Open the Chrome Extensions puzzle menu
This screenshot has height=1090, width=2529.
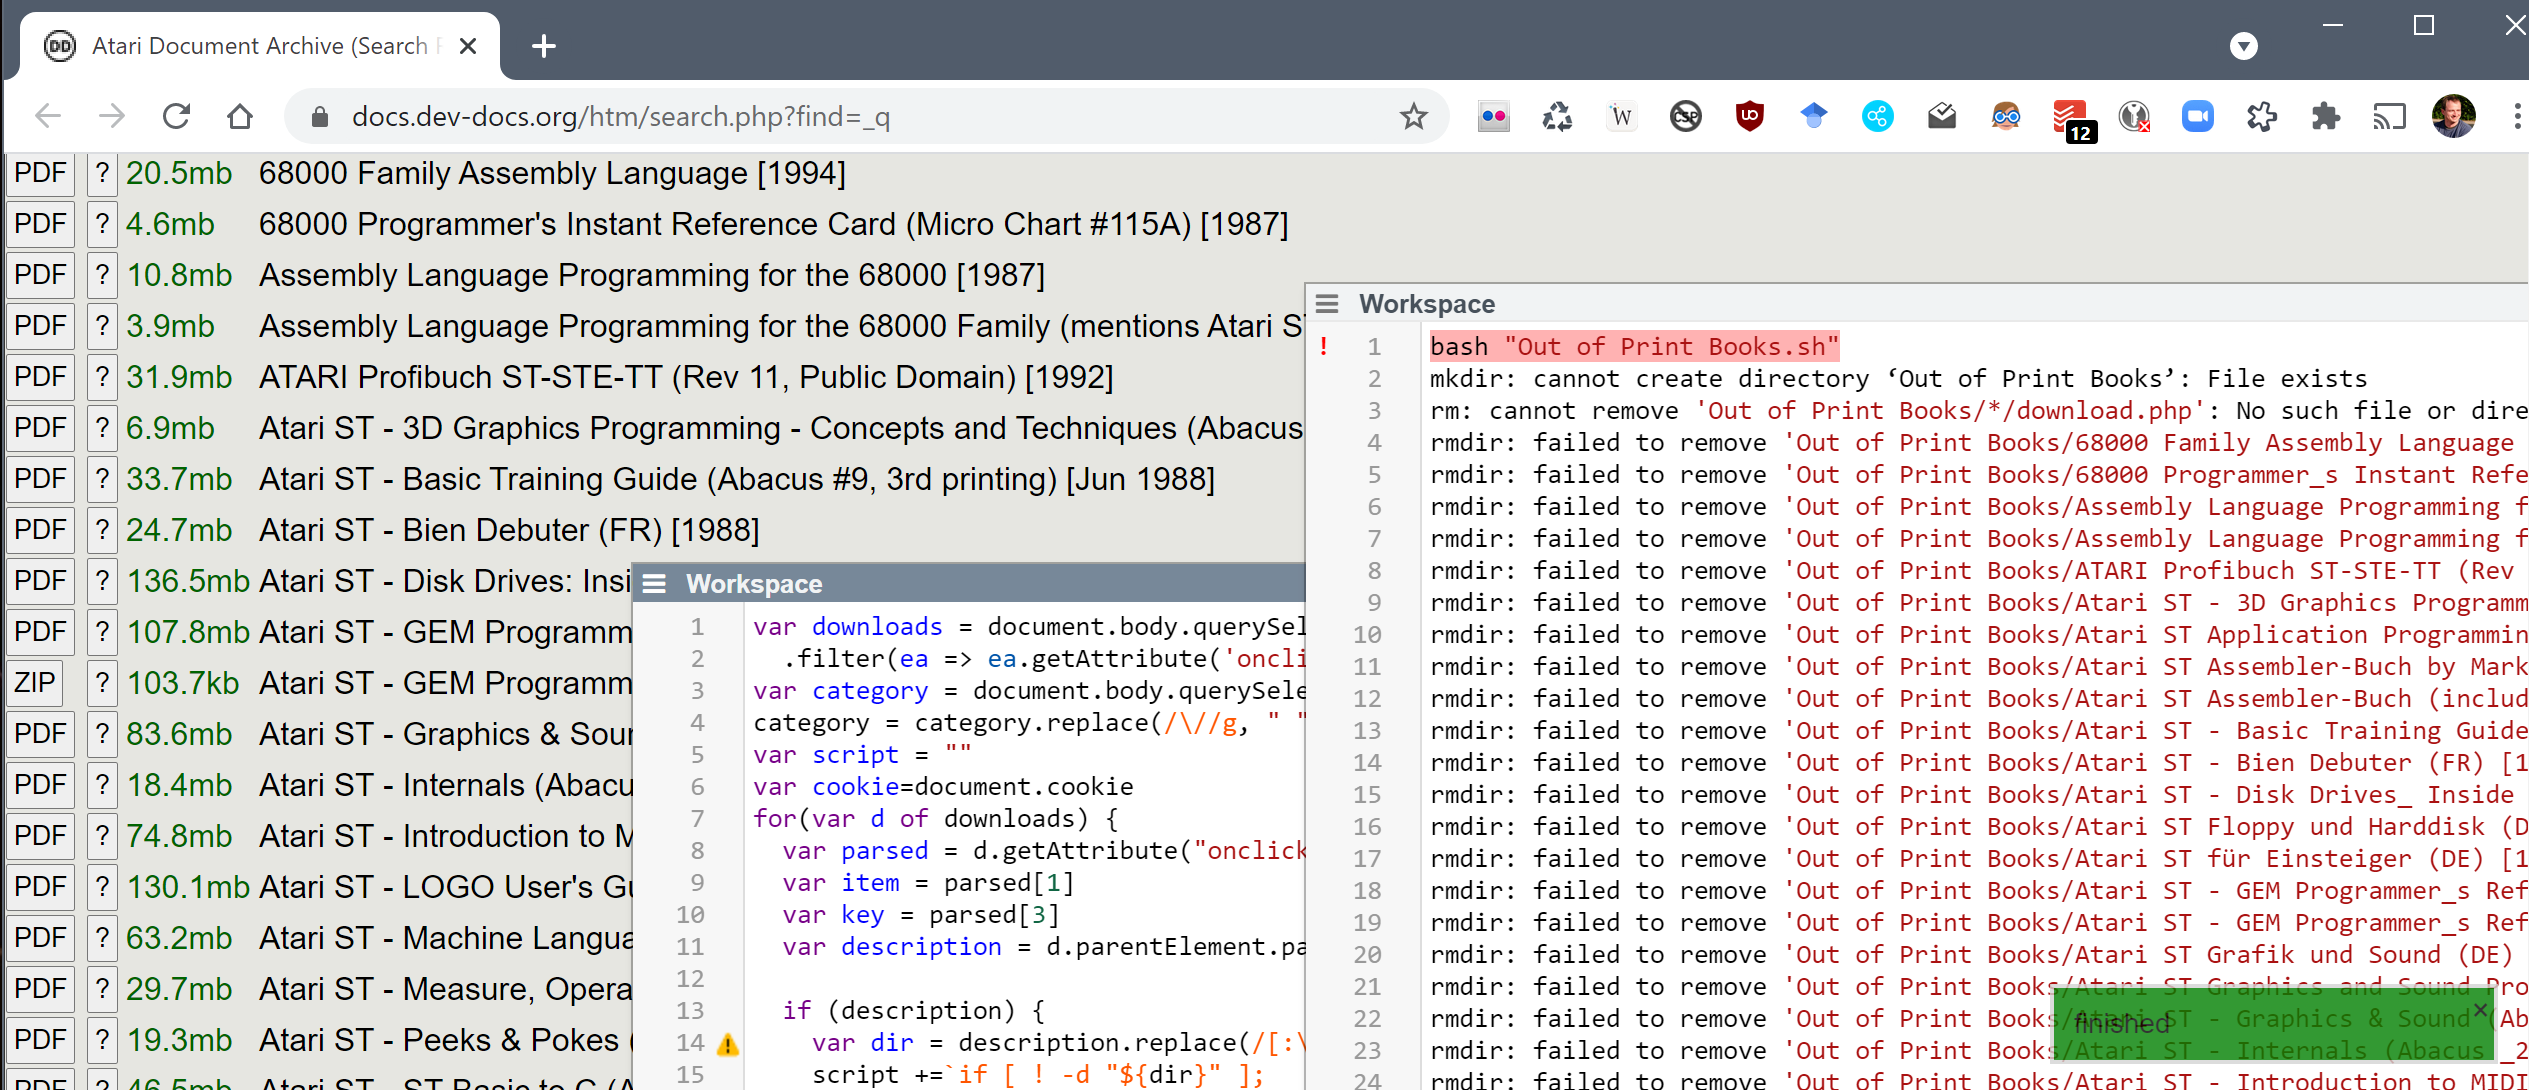(x=2325, y=117)
